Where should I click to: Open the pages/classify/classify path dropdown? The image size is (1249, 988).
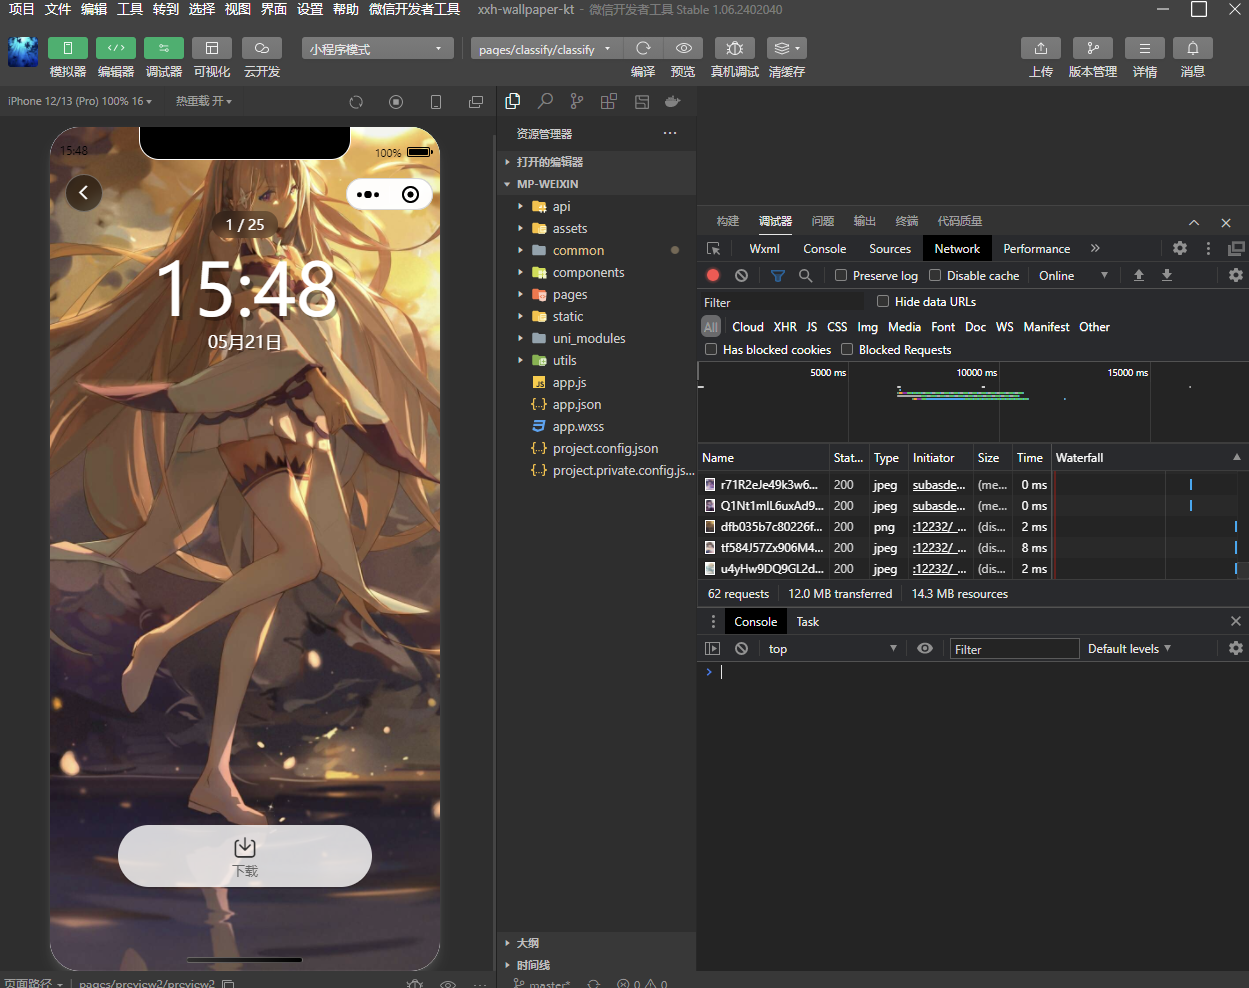[546, 48]
